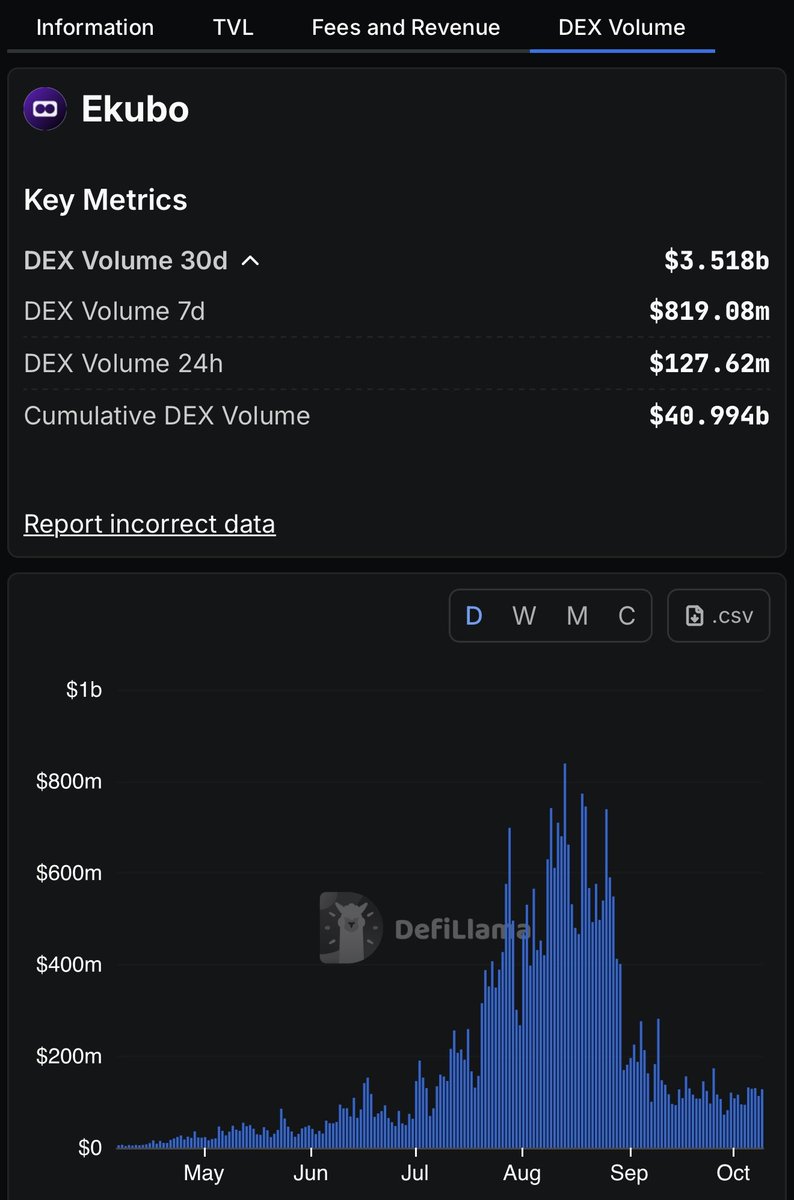Switch chart to C cumulative view

click(x=627, y=615)
